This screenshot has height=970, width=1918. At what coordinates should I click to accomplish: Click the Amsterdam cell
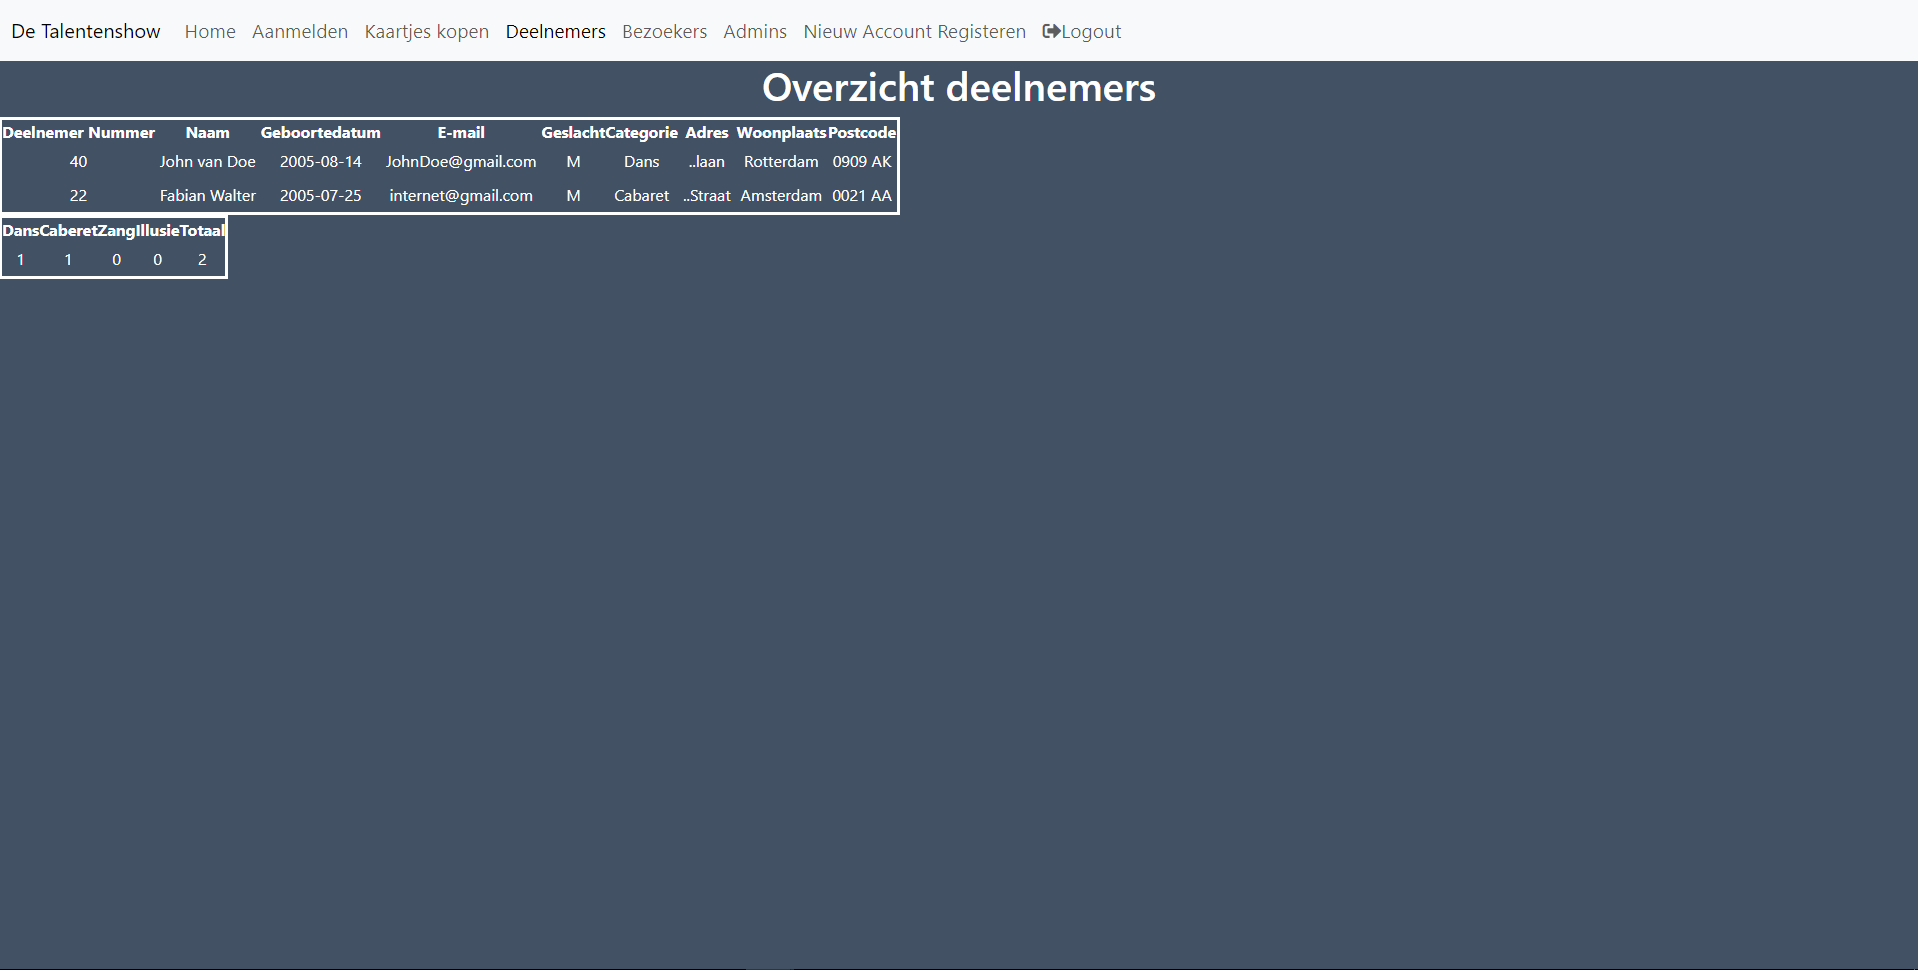tap(781, 196)
